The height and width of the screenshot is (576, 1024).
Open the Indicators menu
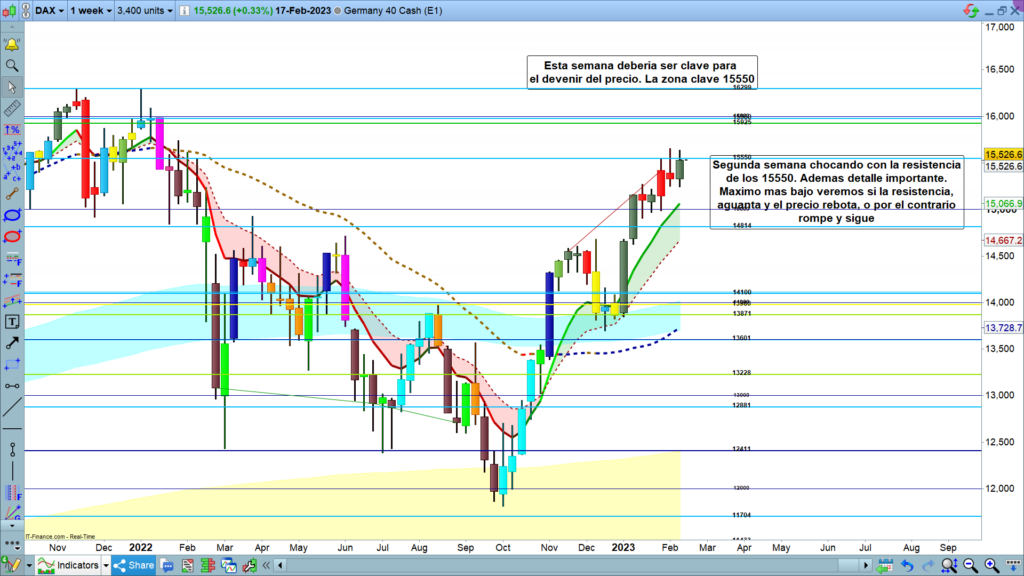tap(77, 566)
